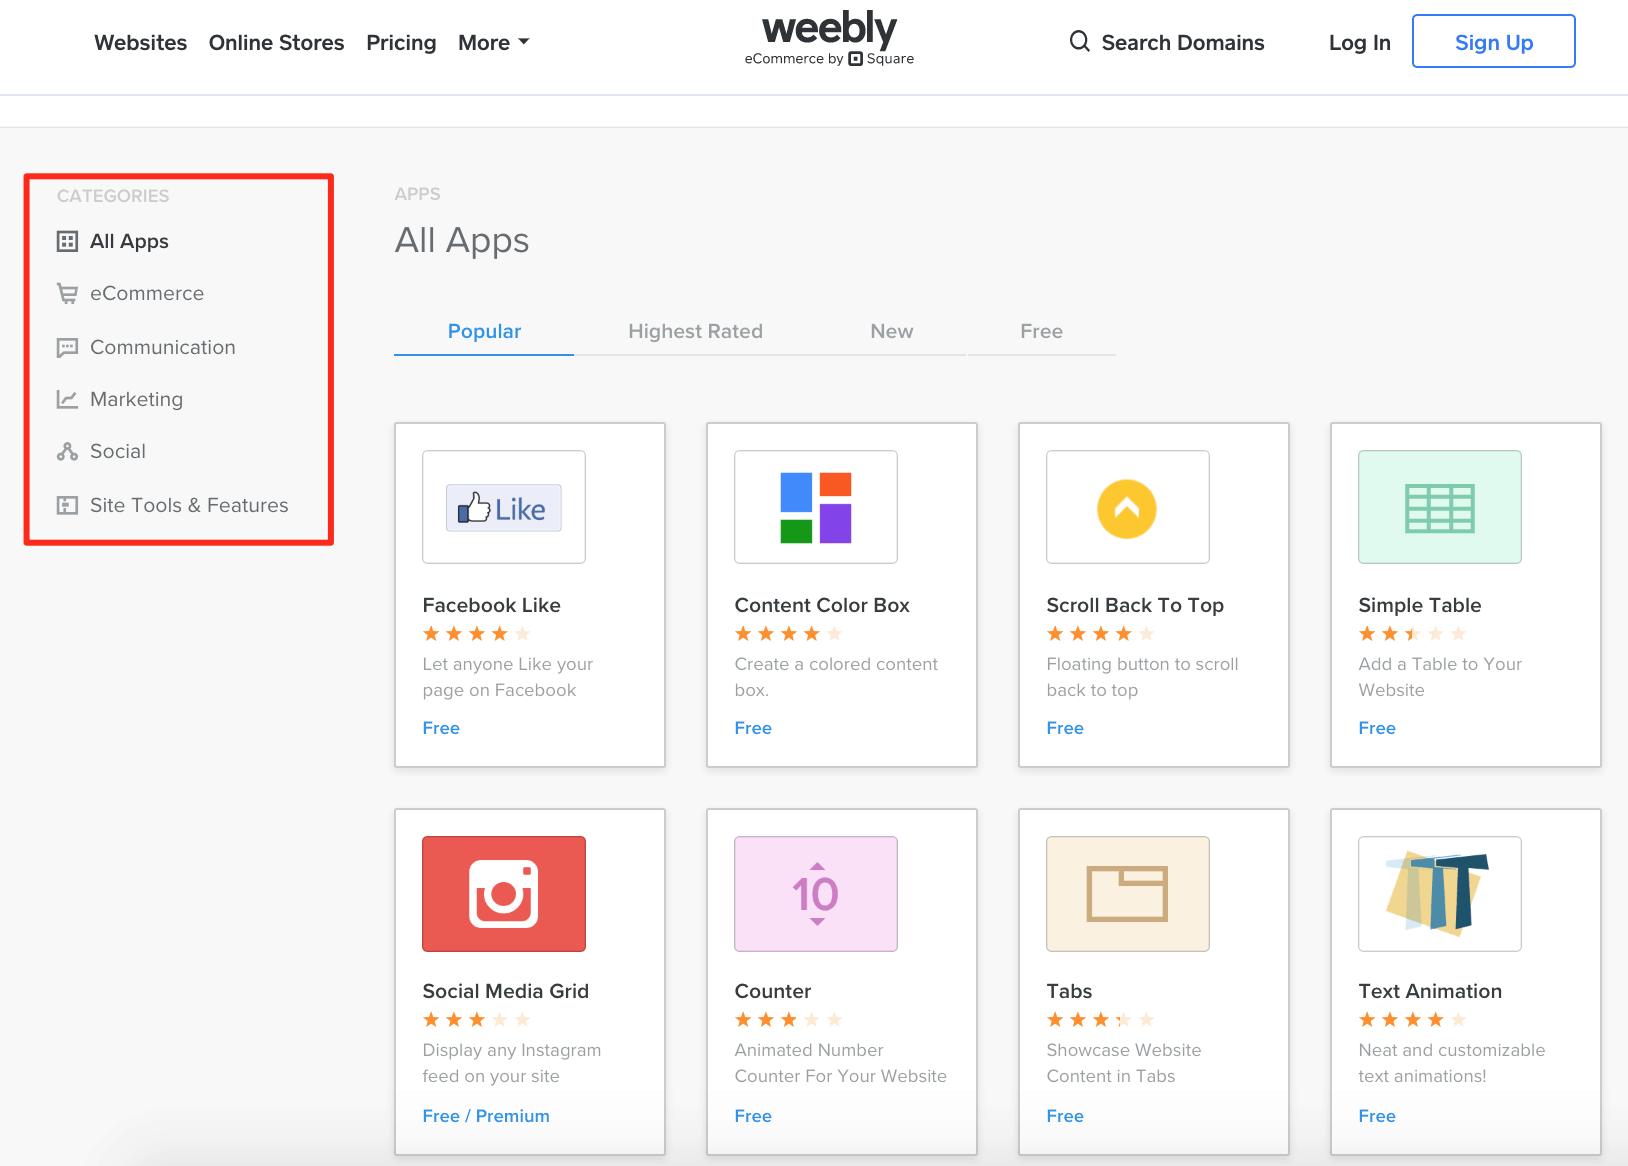1628x1166 pixels.
Task: Switch to the Free tab
Action: click(1041, 331)
